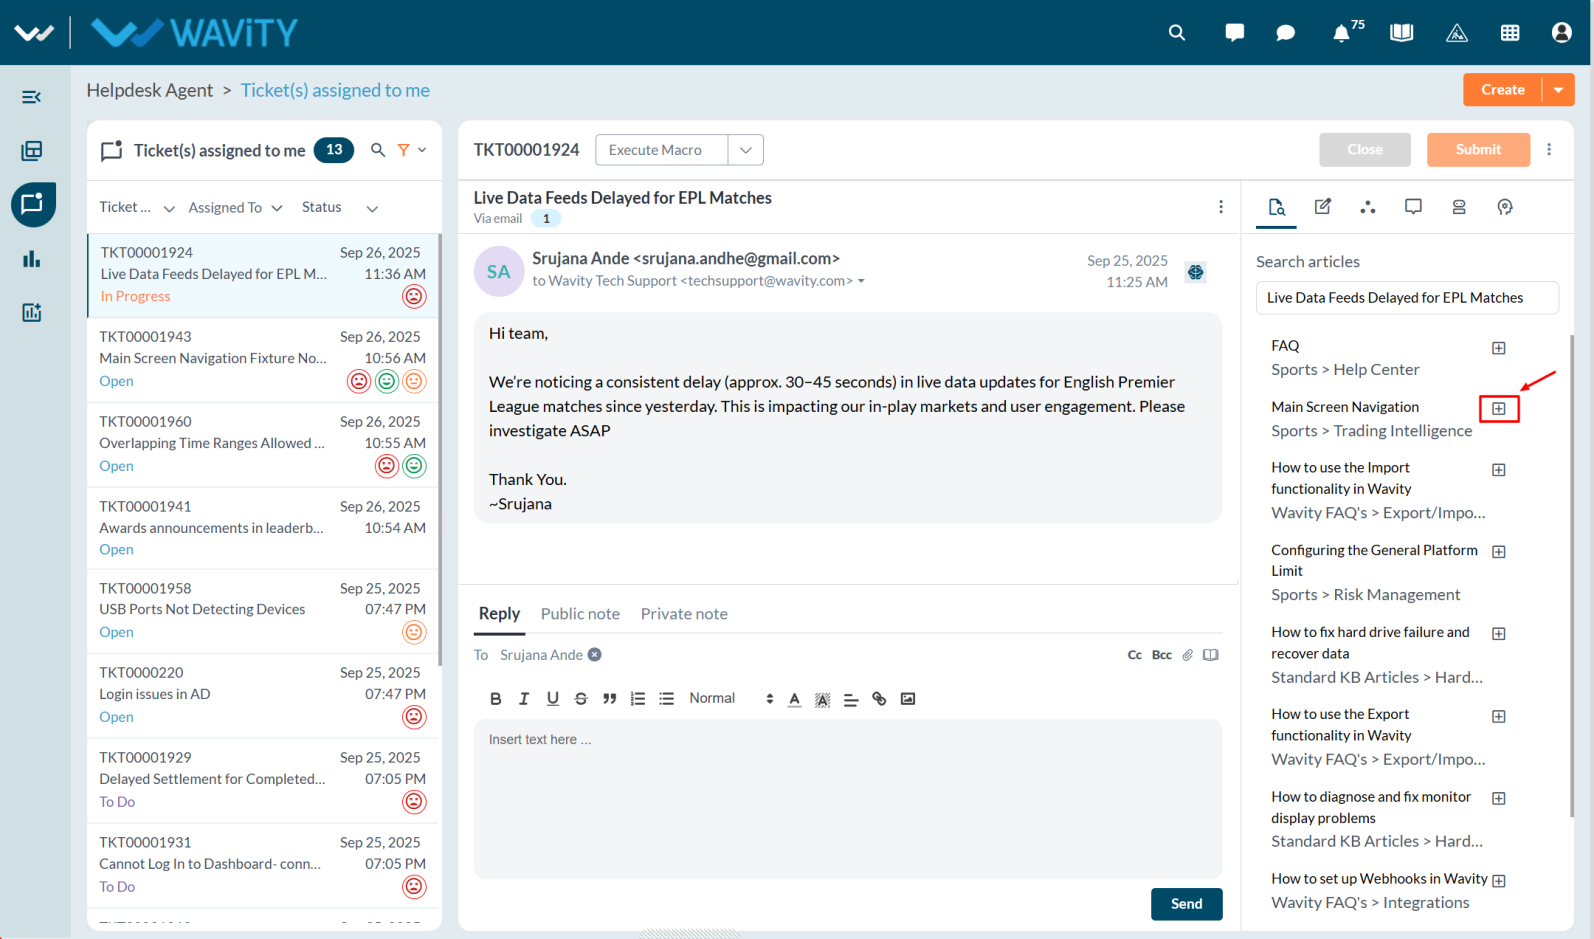Click the Create button
This screenshot has width=1594, height=939.
pyautogui.click(x=1503, y=90)
